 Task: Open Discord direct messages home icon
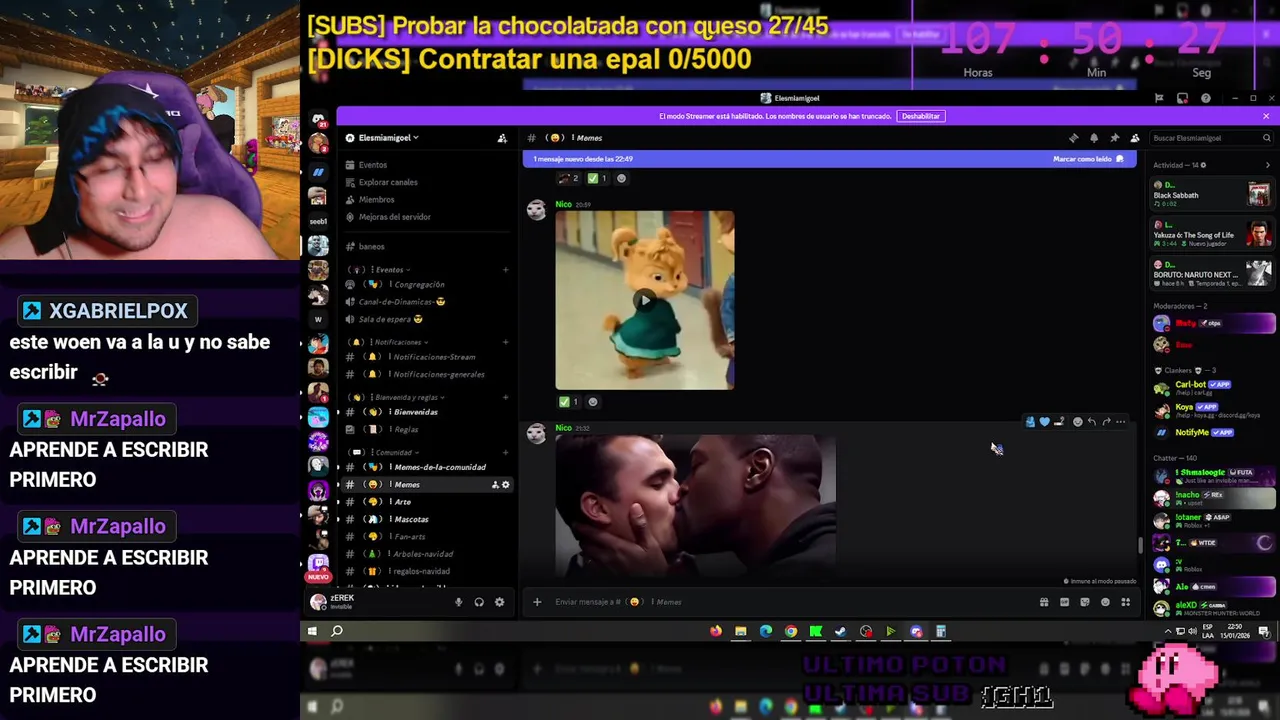[318, 119]
